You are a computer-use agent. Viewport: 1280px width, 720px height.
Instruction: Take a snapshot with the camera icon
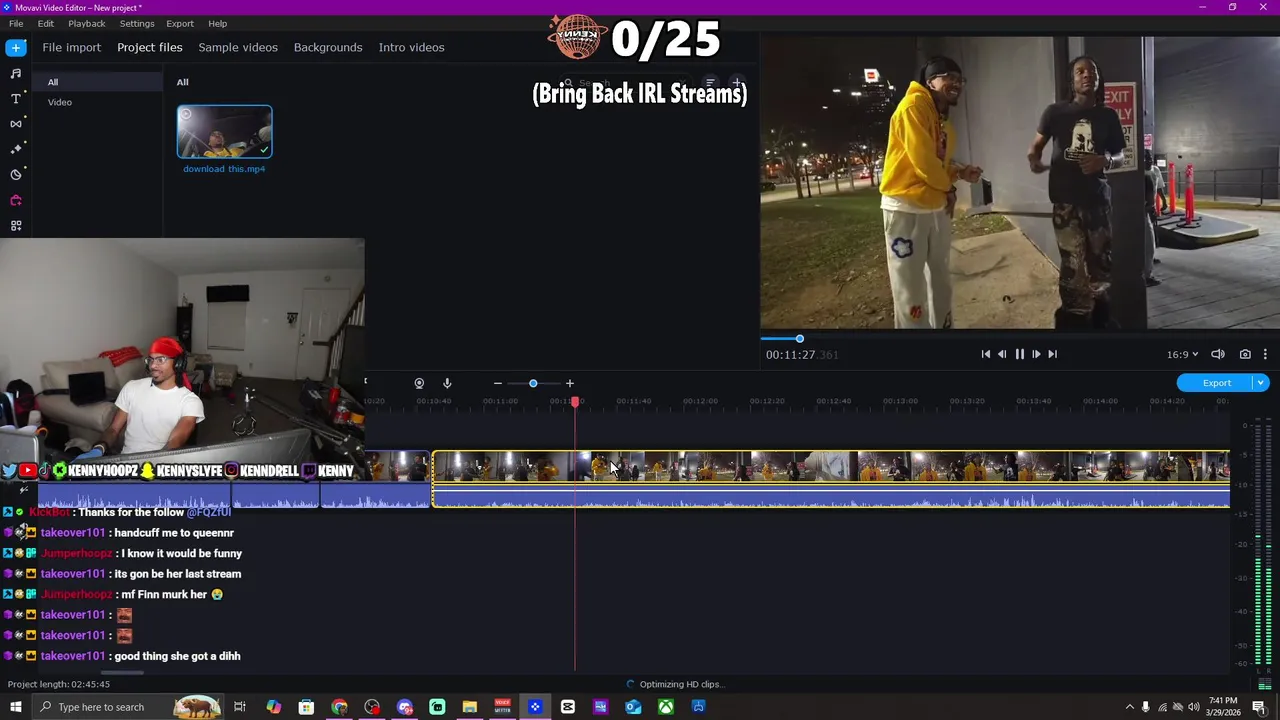tap(1245, 354)
